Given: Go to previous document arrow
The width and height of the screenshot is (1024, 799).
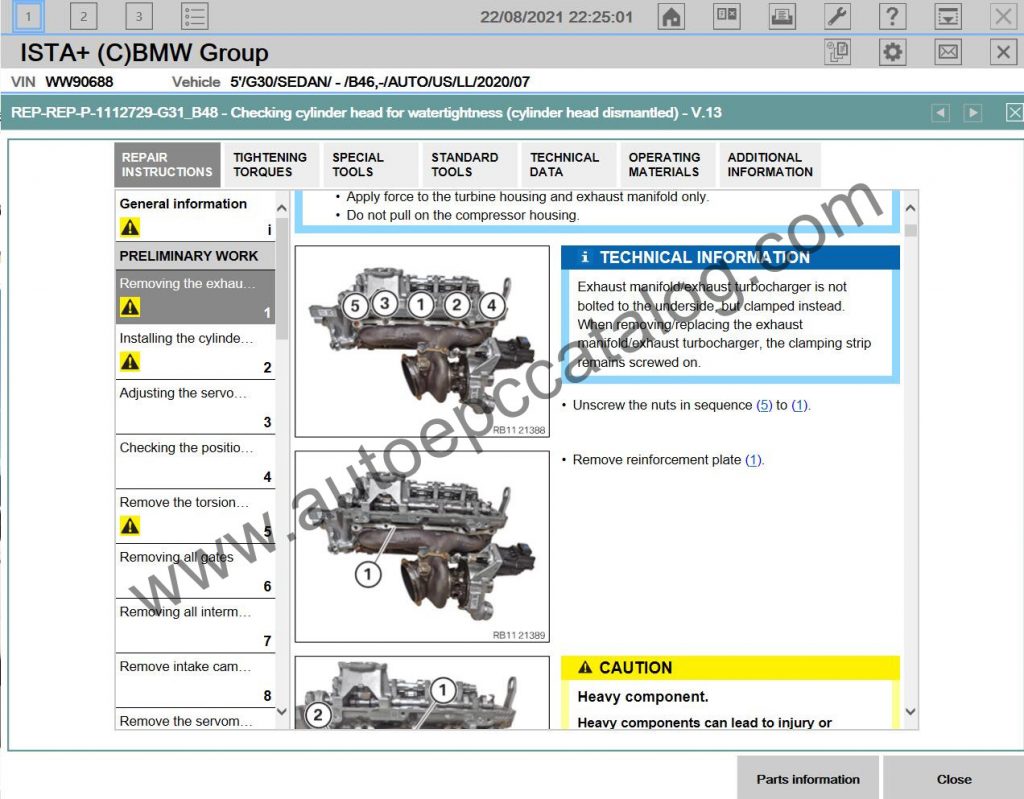Looking at the screenshot, I should [940, 112].
